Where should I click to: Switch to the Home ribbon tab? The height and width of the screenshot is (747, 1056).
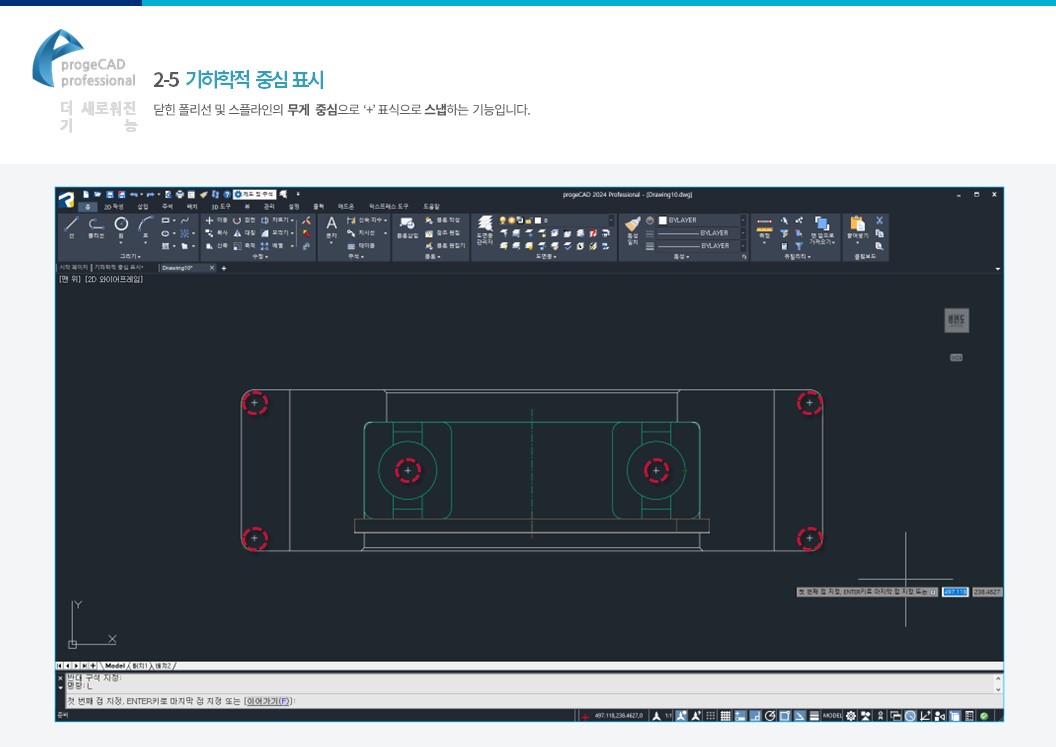coord(88,207)
